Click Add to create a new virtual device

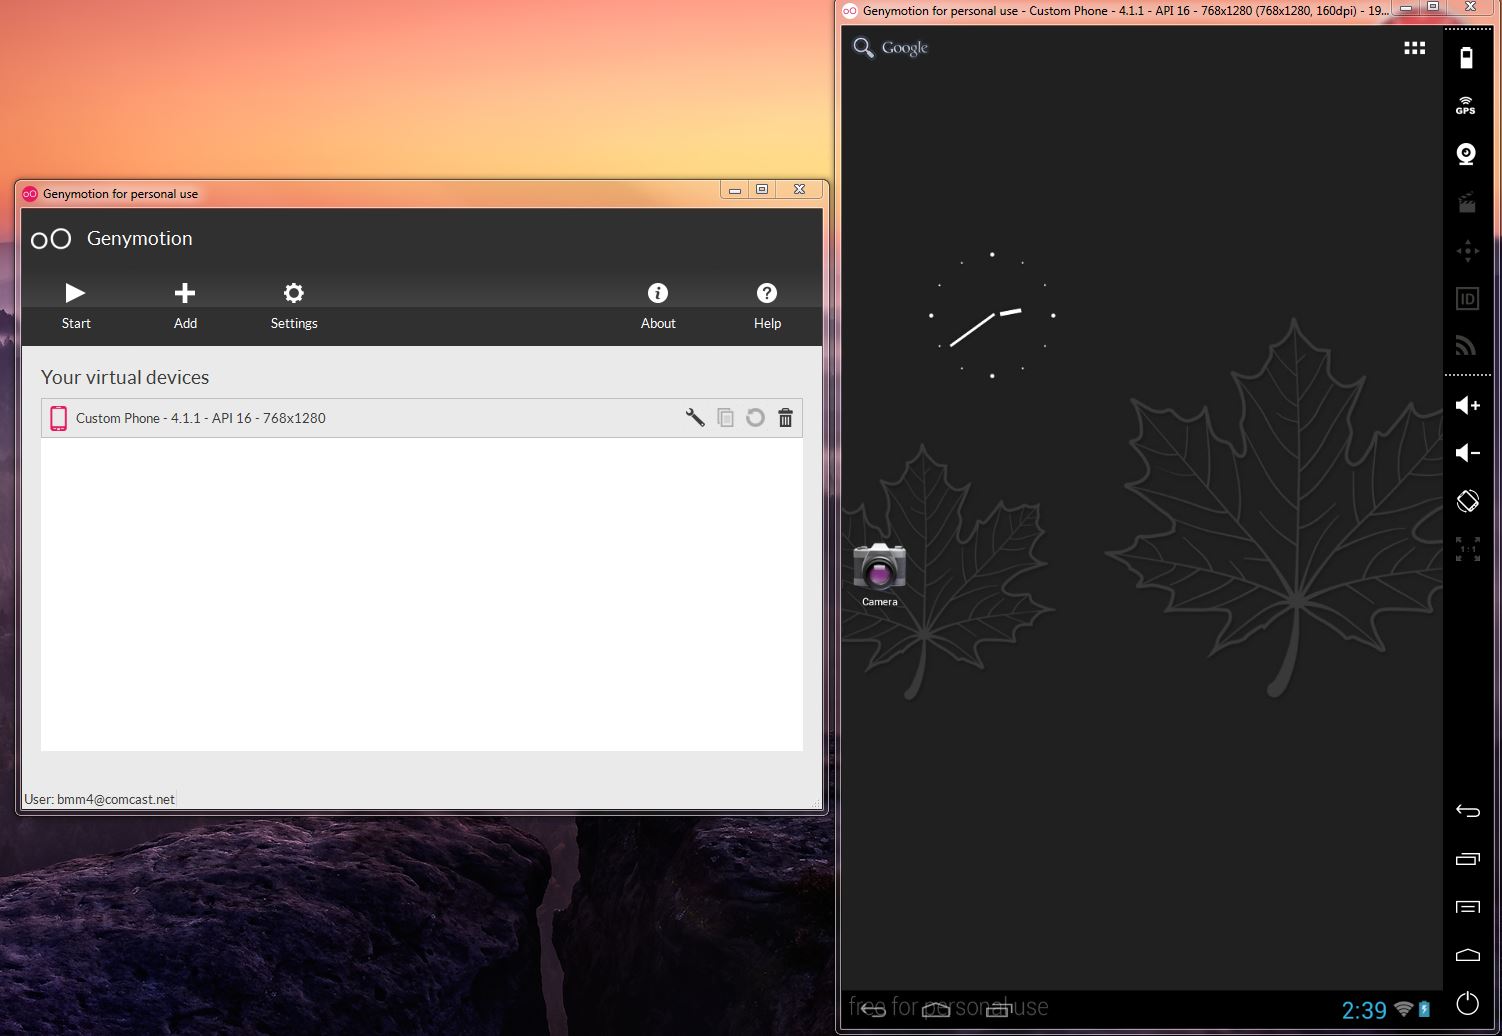[x=185, y=304]
